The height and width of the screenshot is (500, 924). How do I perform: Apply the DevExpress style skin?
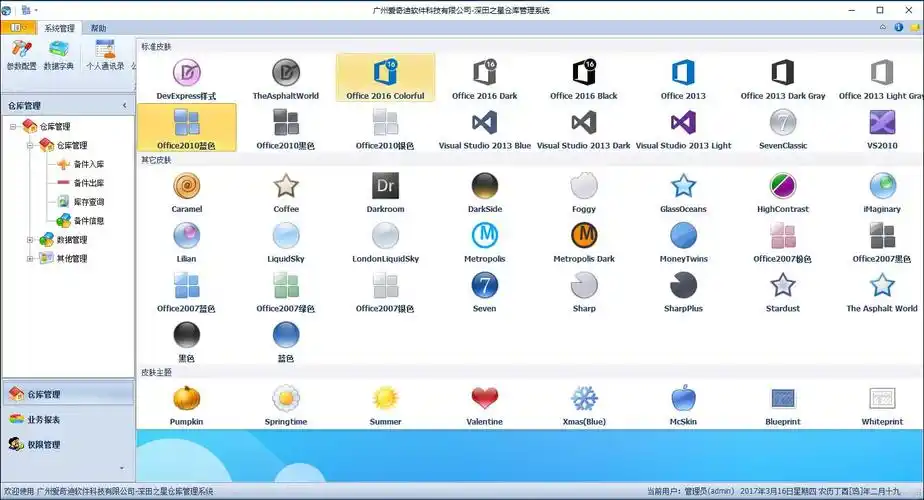tap(186, 78)
